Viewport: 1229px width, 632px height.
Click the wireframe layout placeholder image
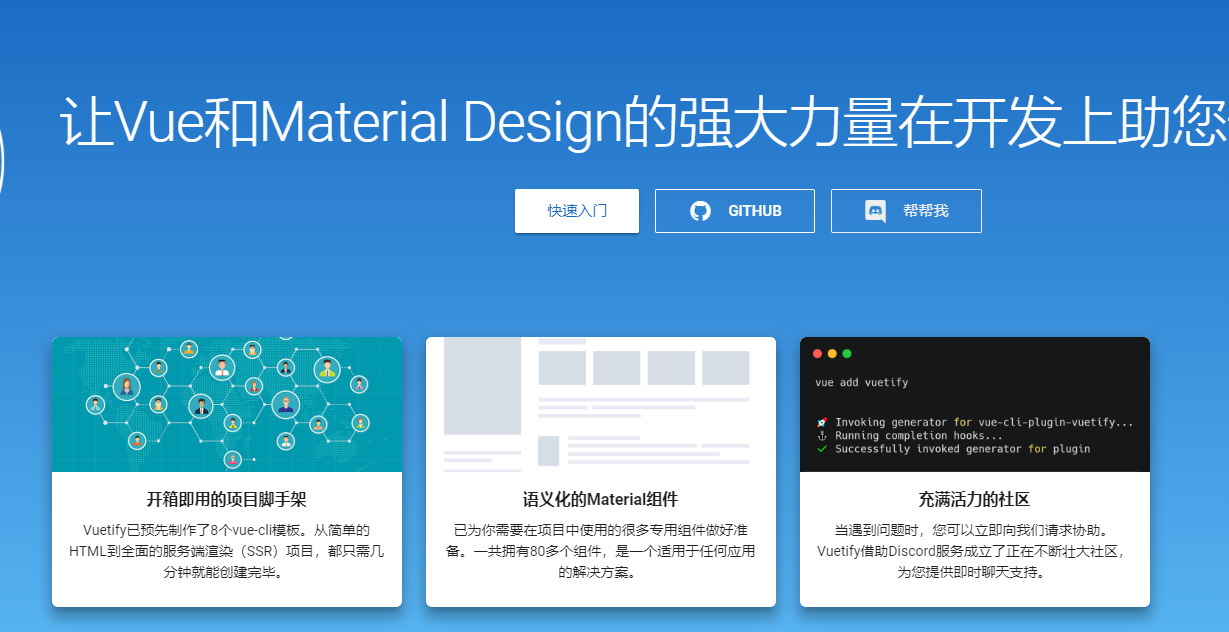[x=601, y=404]
